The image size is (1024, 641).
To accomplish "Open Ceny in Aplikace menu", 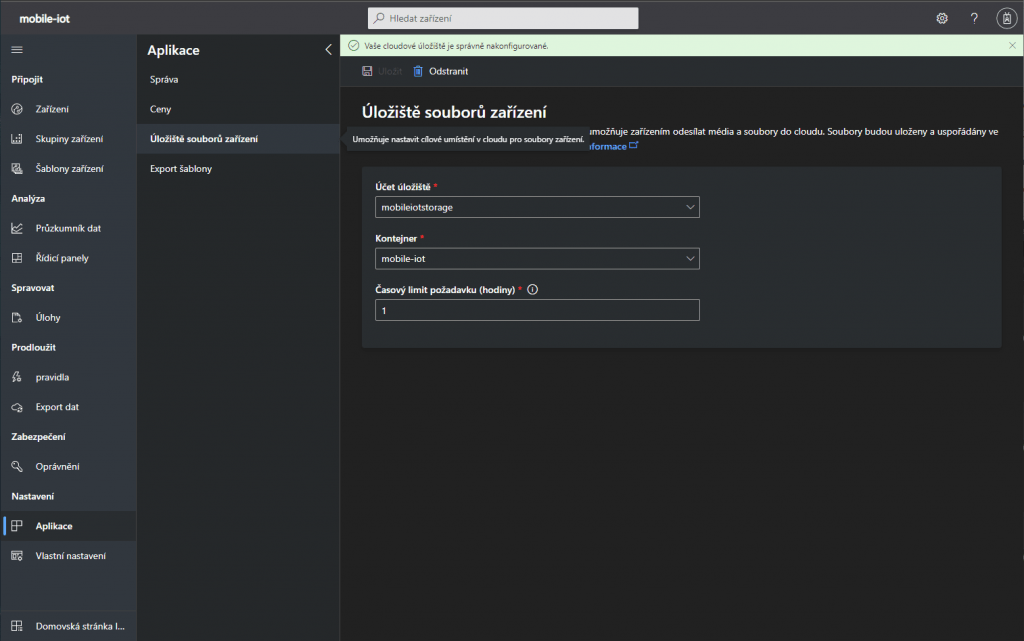I will coord(160,109).
